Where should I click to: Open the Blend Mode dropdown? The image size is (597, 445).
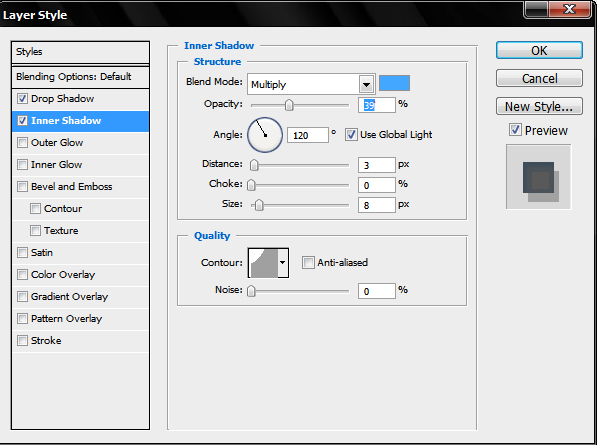(x=311, y=84)
